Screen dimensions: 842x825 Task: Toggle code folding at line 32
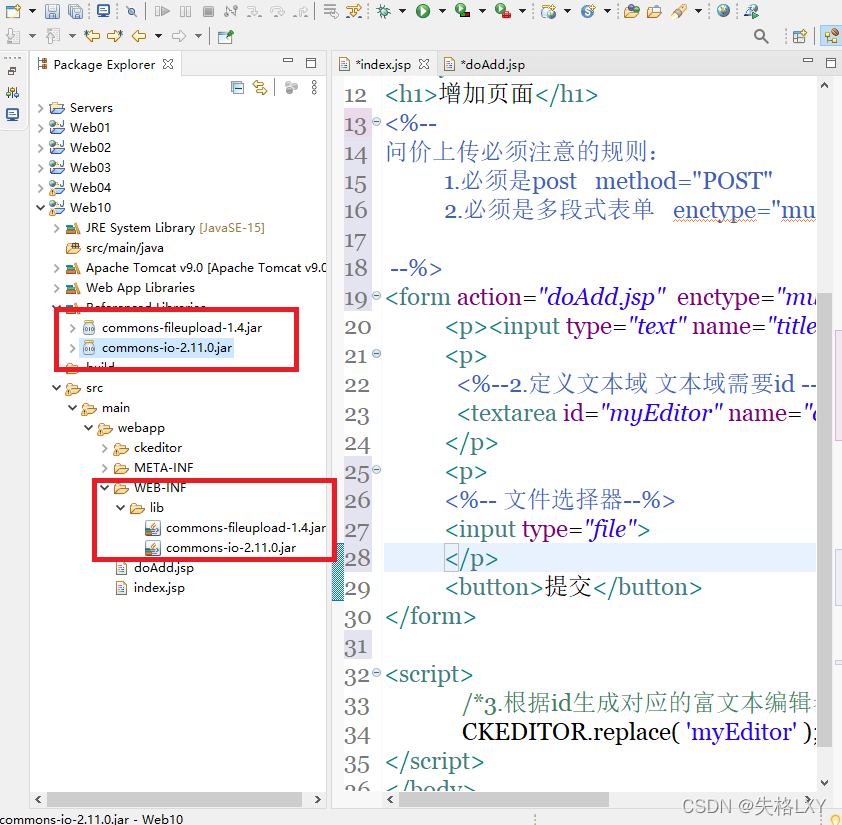(376, 672)
